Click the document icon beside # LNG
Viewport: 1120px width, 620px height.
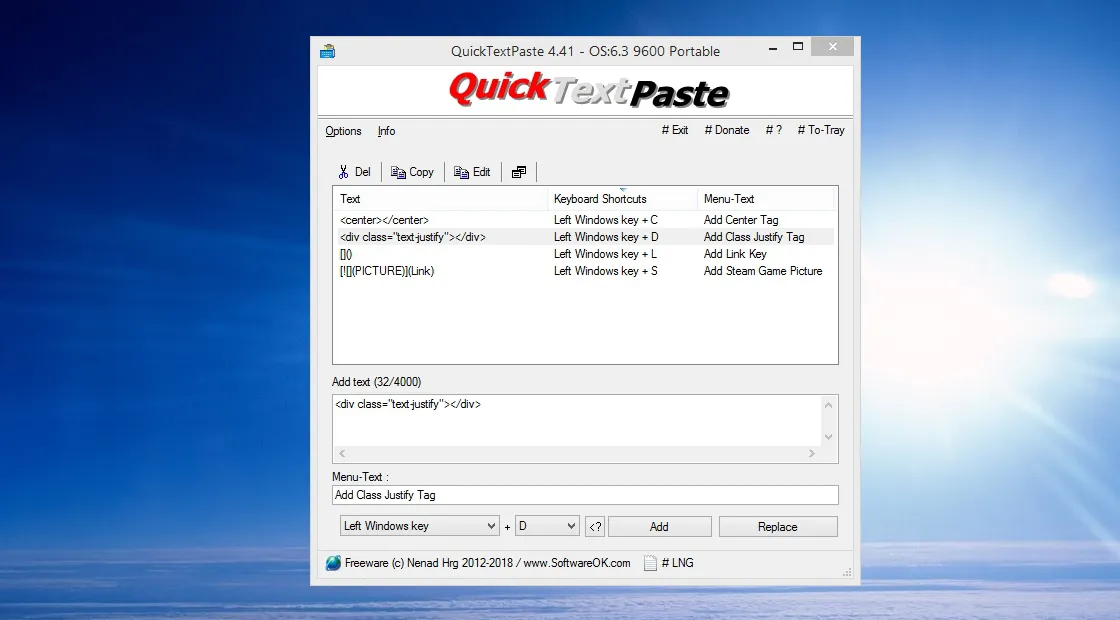(650, 563)
